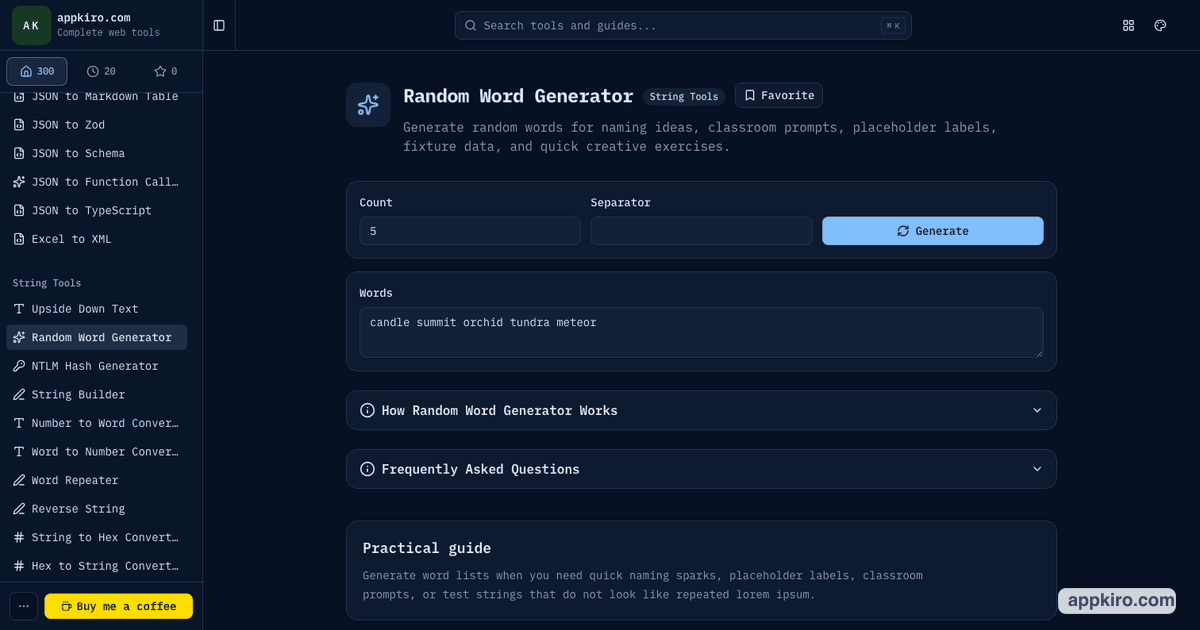Click the Separator input field
Screen dimensions: 1200x630
701,231
